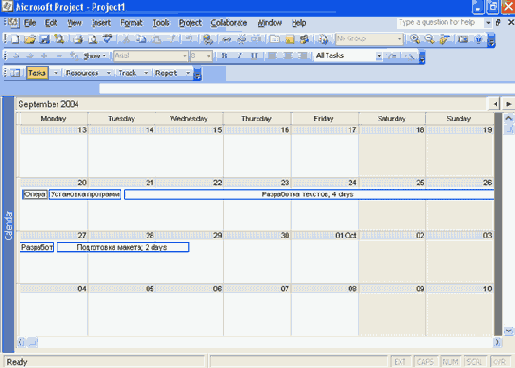The height and width of the screenshot is (368, 515).
Task: Zoom out of the calendar
Action: click(x=429, y=39)
